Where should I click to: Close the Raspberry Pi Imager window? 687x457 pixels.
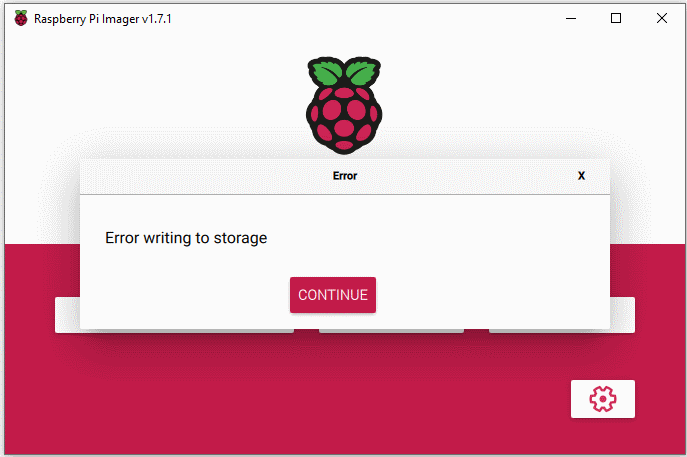pyautogui.click(x=662, y=18)
